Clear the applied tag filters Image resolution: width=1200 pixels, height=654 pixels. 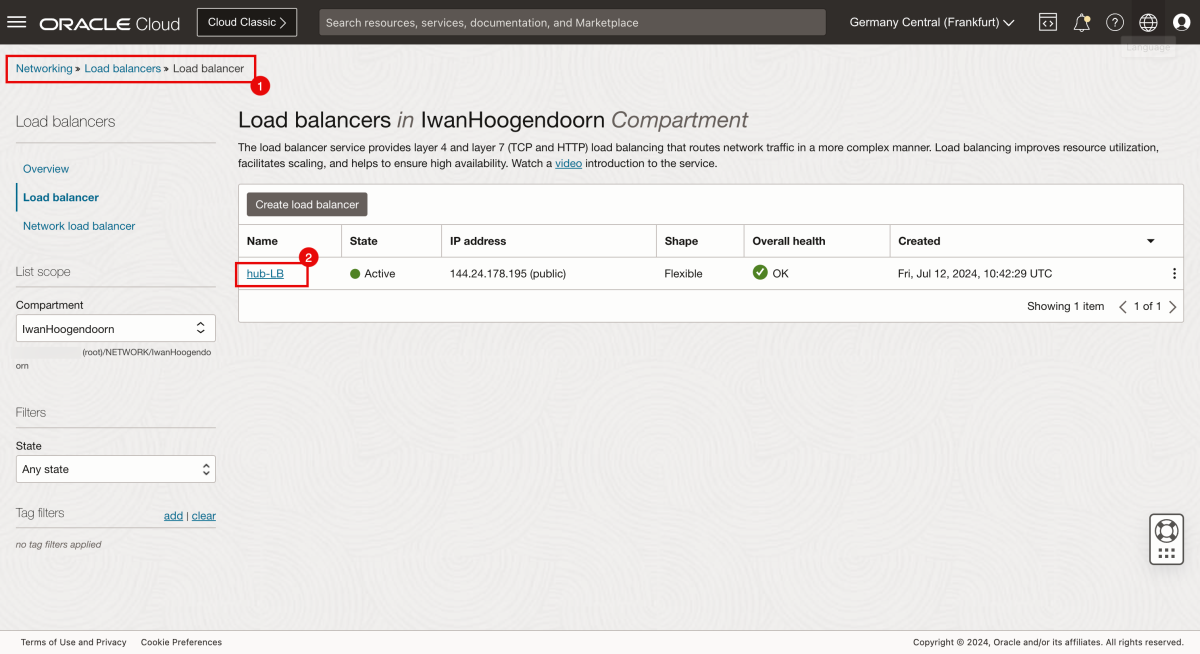[204, 515]
